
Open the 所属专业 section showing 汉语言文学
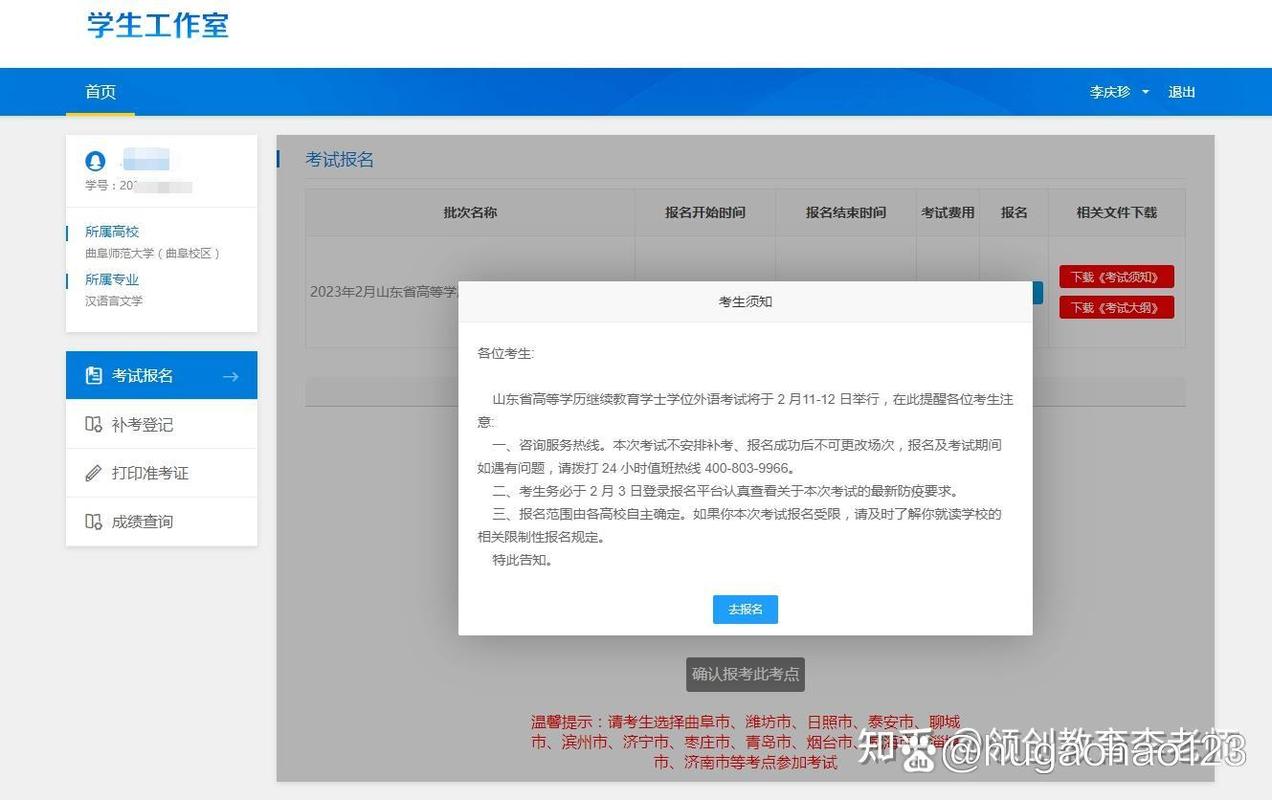click(x=111, y=280)
